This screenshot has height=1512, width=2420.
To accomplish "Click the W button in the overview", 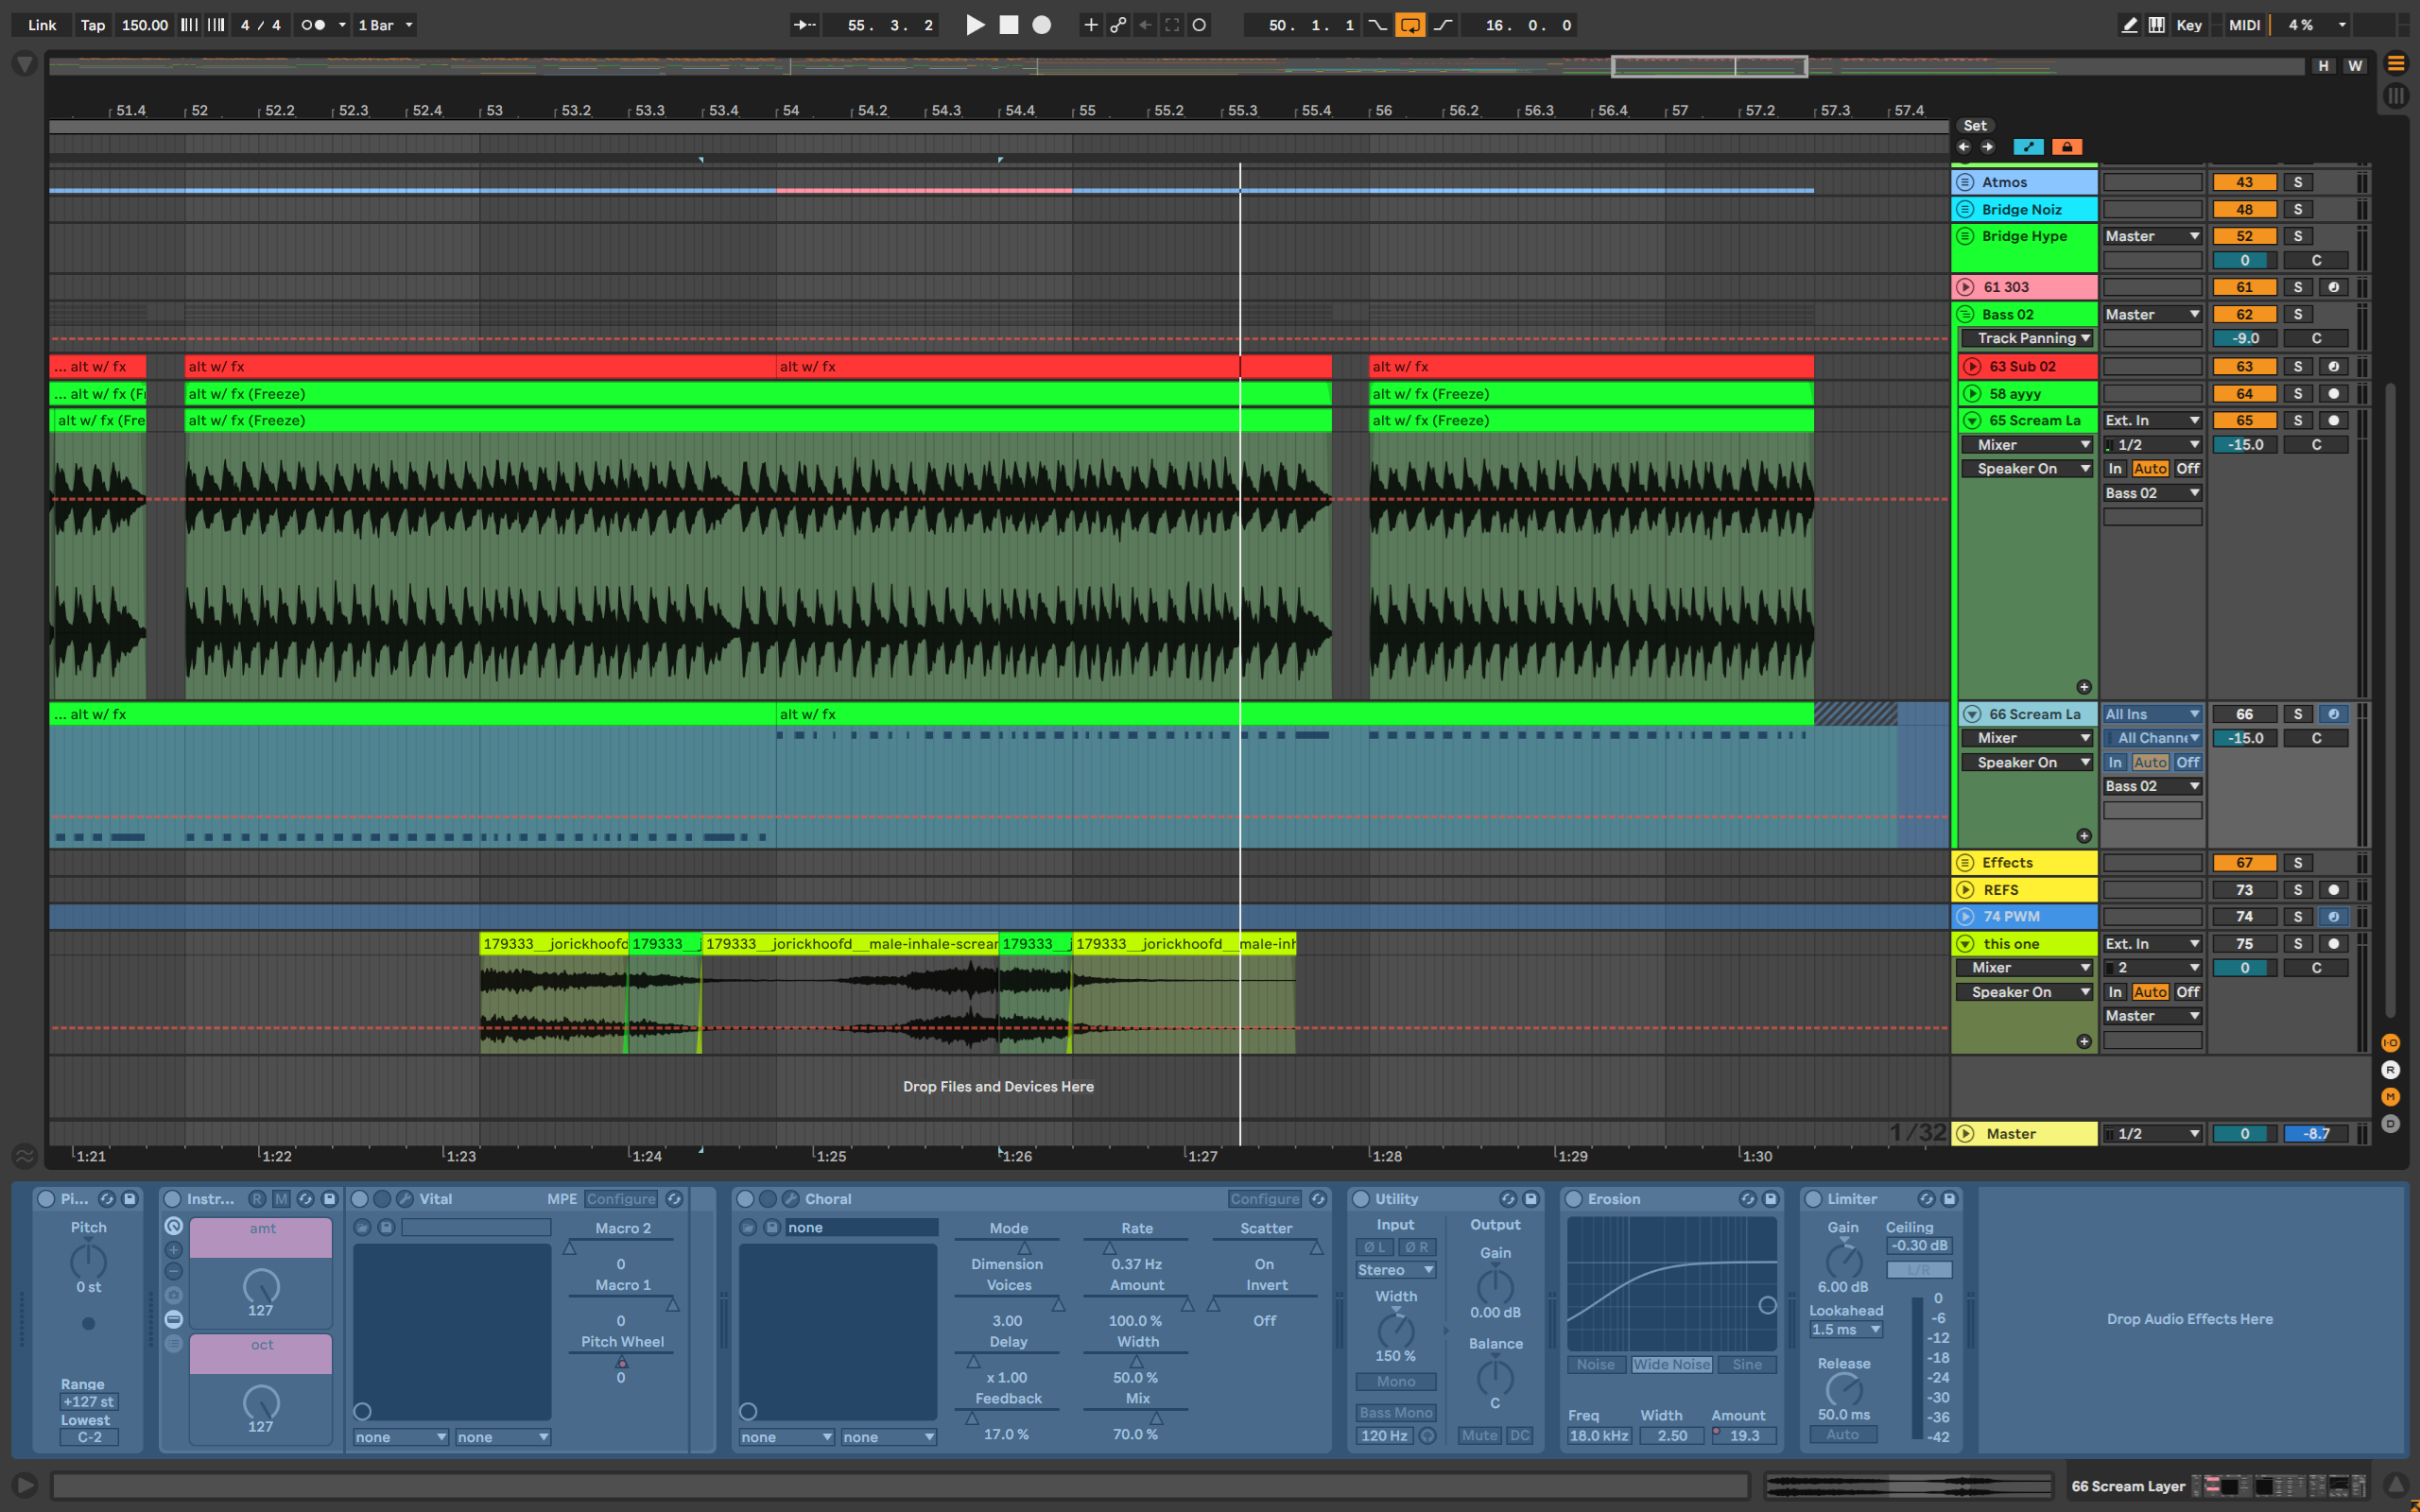I will pos(2356,66).
